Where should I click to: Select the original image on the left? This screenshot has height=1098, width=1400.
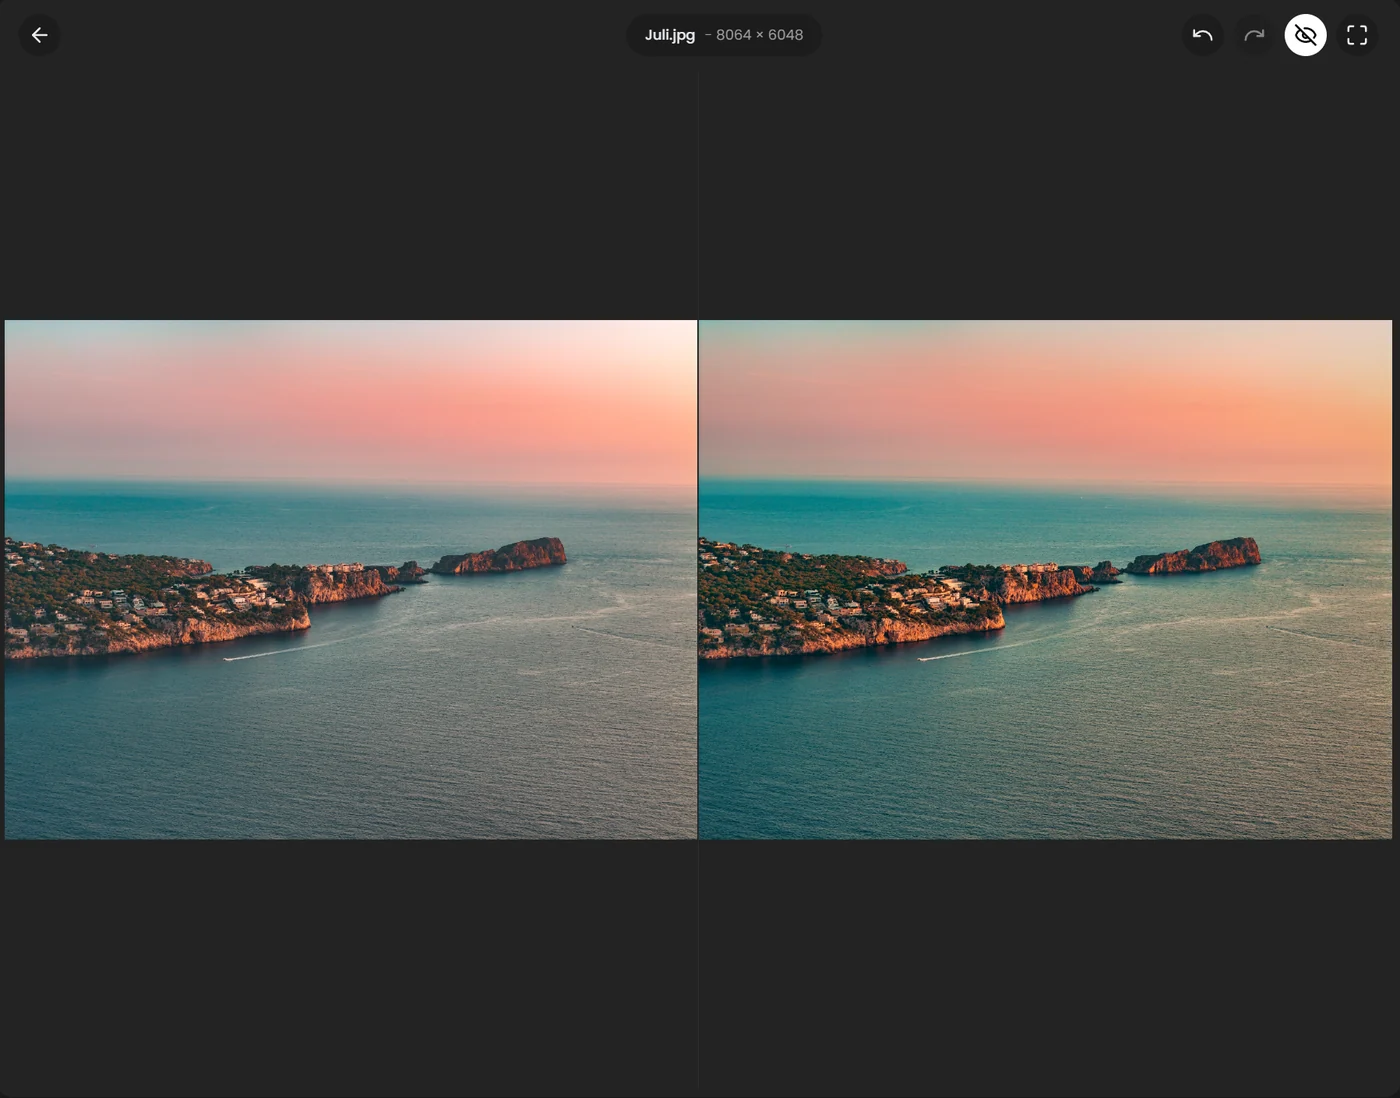click(351, 579)
